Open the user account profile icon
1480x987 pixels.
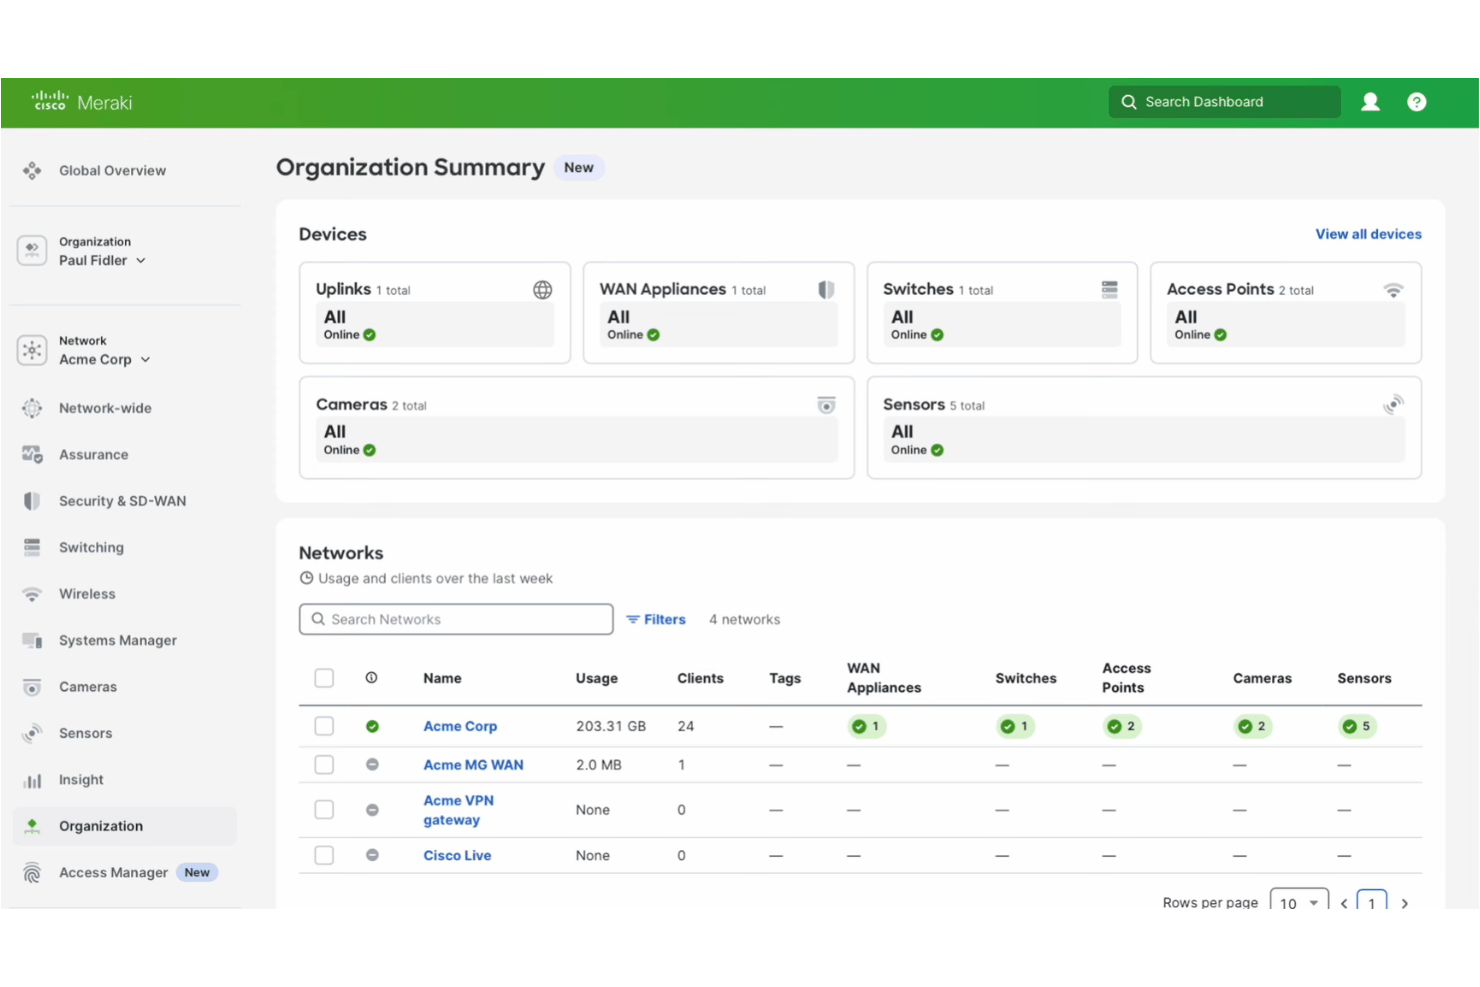click(1370, 102)
